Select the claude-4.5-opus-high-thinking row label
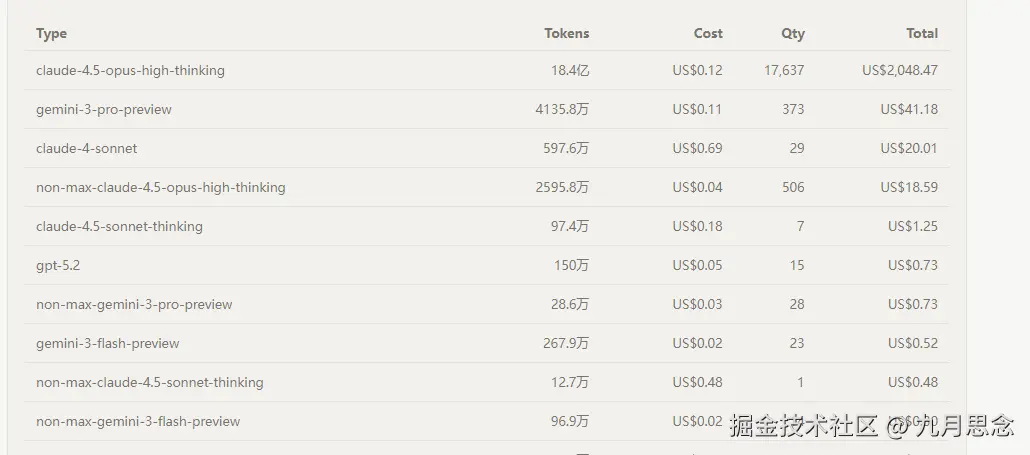1030x455 pixels. point(130,71)
